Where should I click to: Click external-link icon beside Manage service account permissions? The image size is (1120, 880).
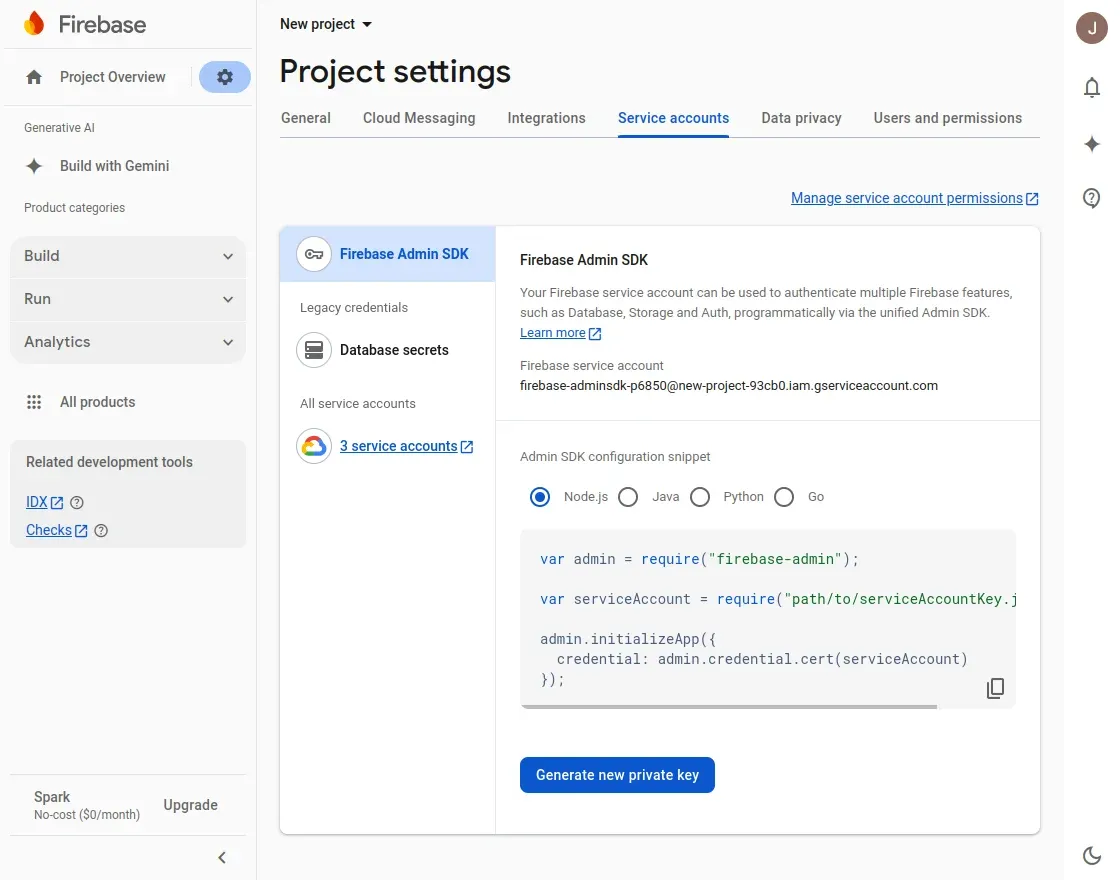(x=1032, y=199)
